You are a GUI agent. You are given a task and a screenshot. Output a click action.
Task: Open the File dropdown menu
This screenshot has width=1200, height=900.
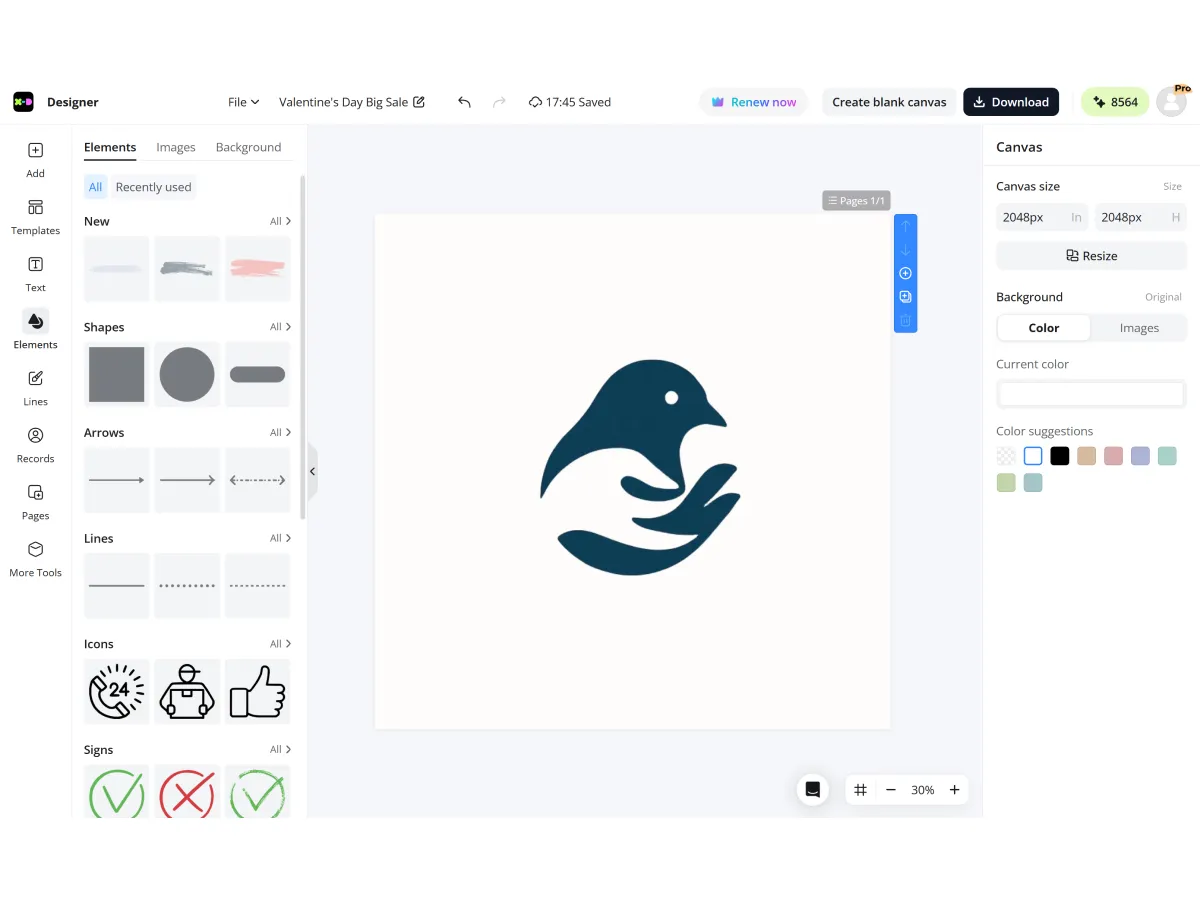click(x=243, y=102)
